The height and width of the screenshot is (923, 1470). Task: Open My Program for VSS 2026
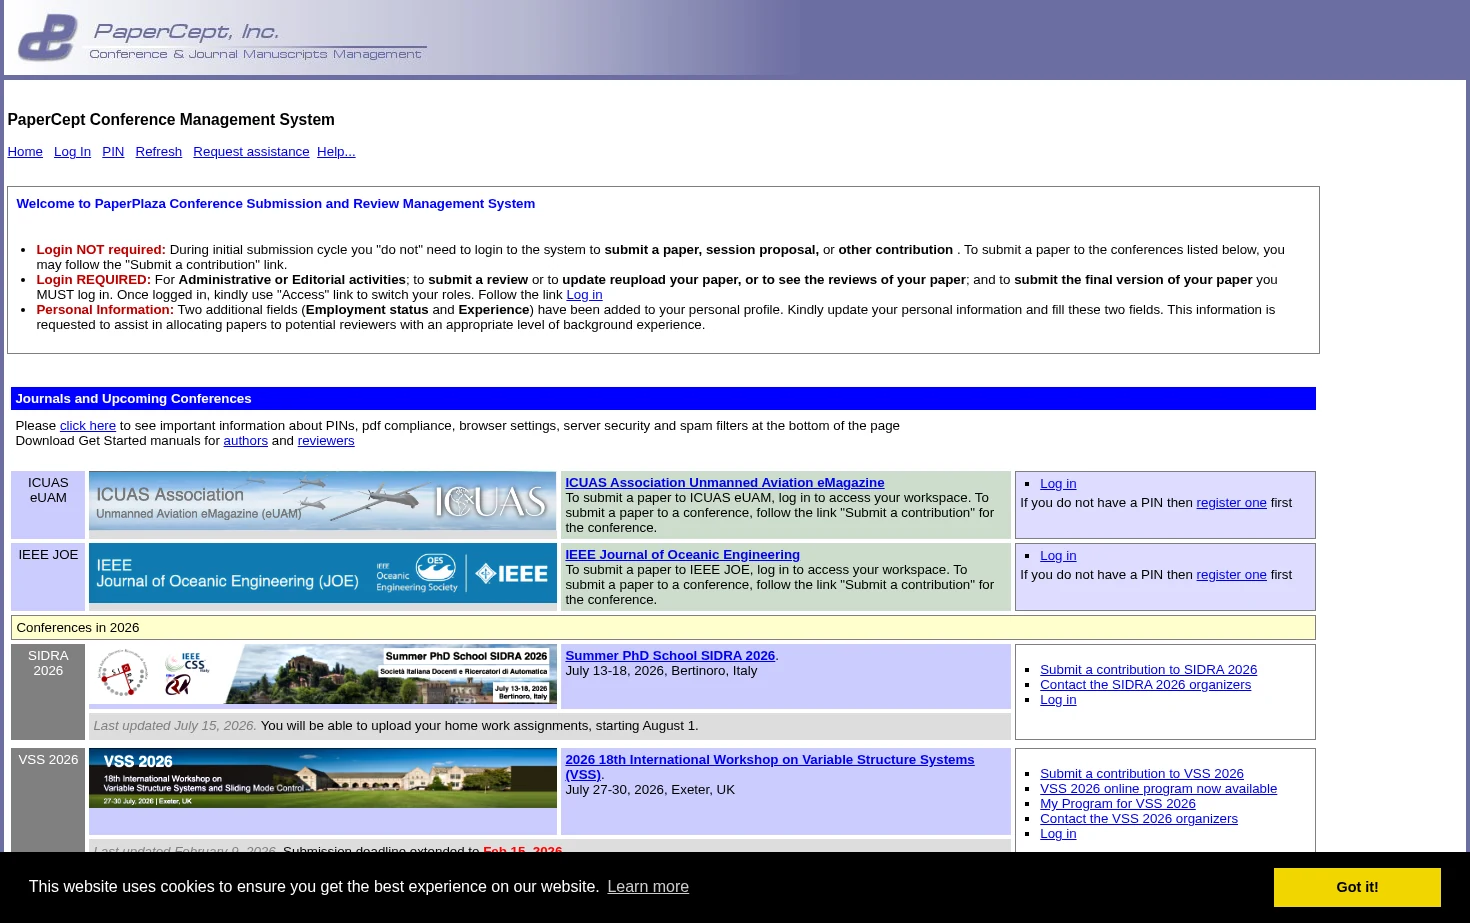click(x=1117, y=804)
